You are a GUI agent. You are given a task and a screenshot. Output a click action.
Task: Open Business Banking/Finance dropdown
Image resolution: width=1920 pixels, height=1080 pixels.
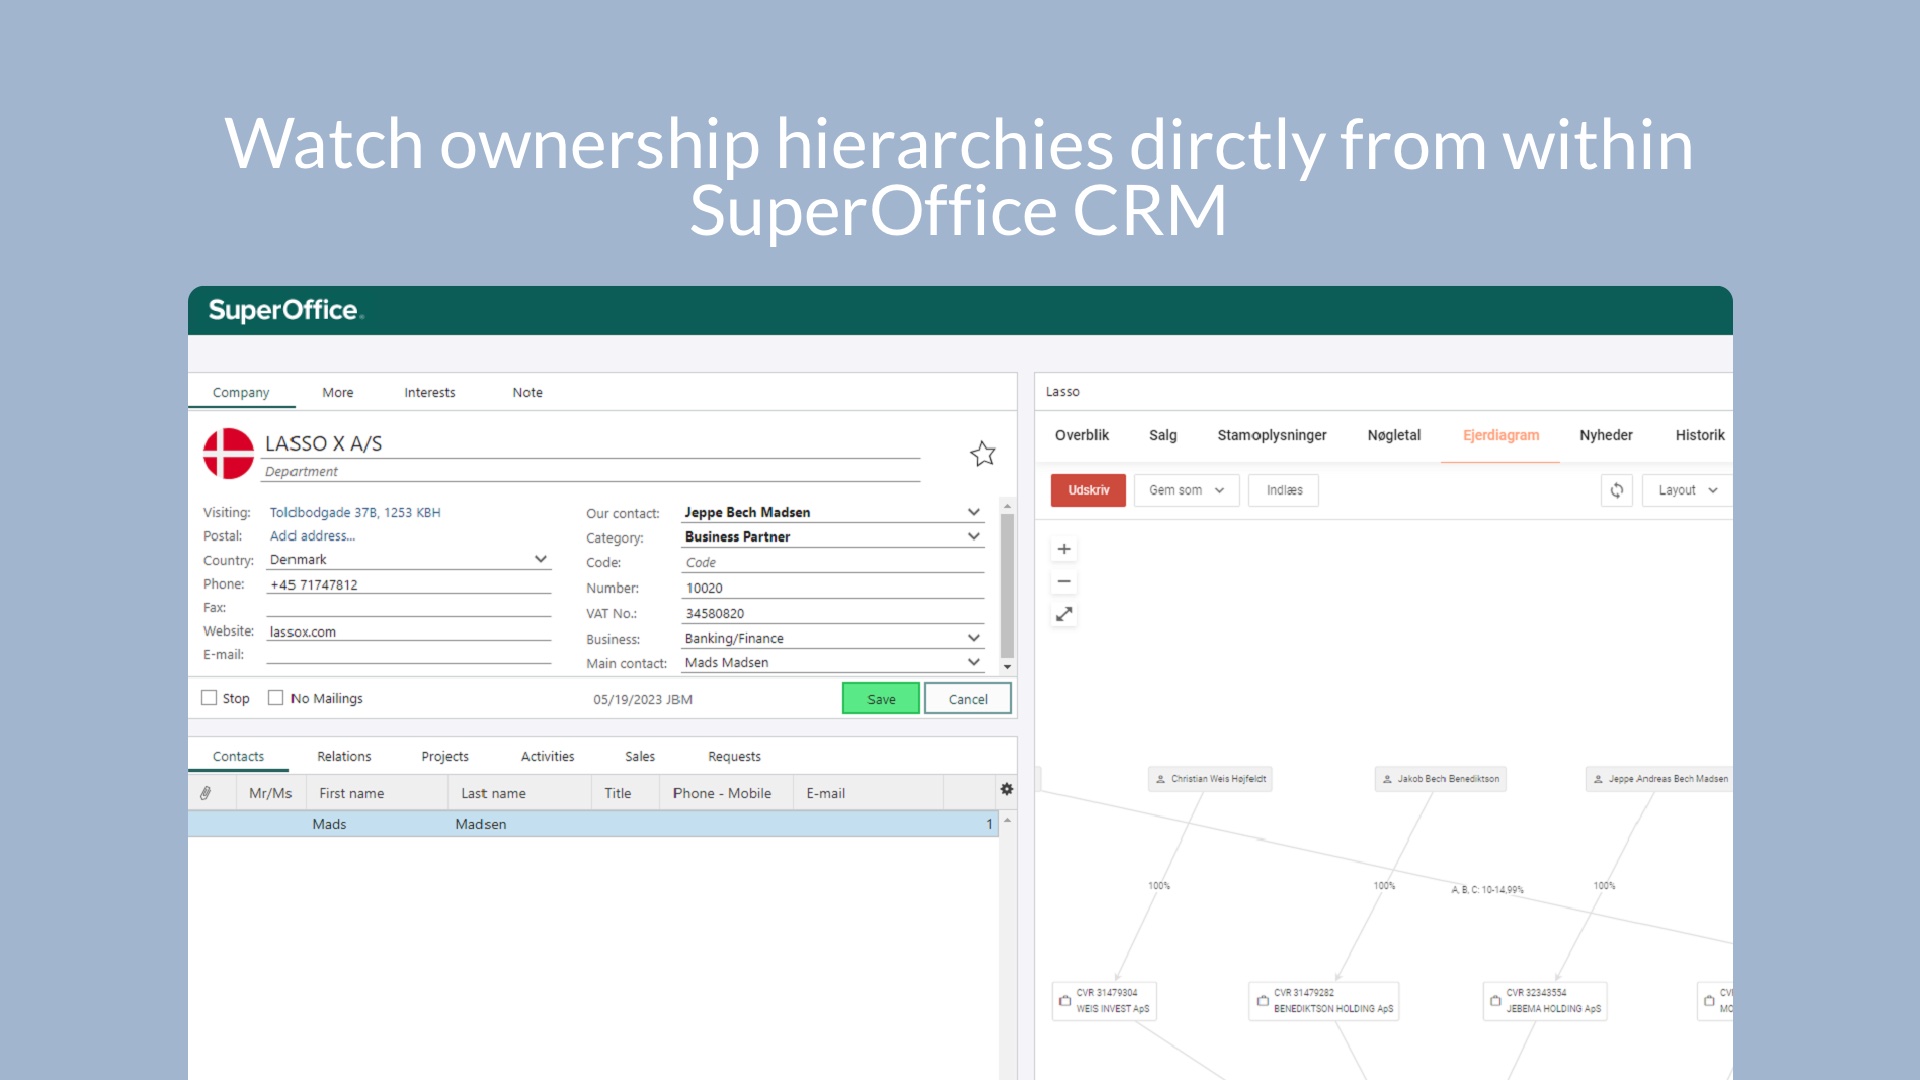pos(974,638)
